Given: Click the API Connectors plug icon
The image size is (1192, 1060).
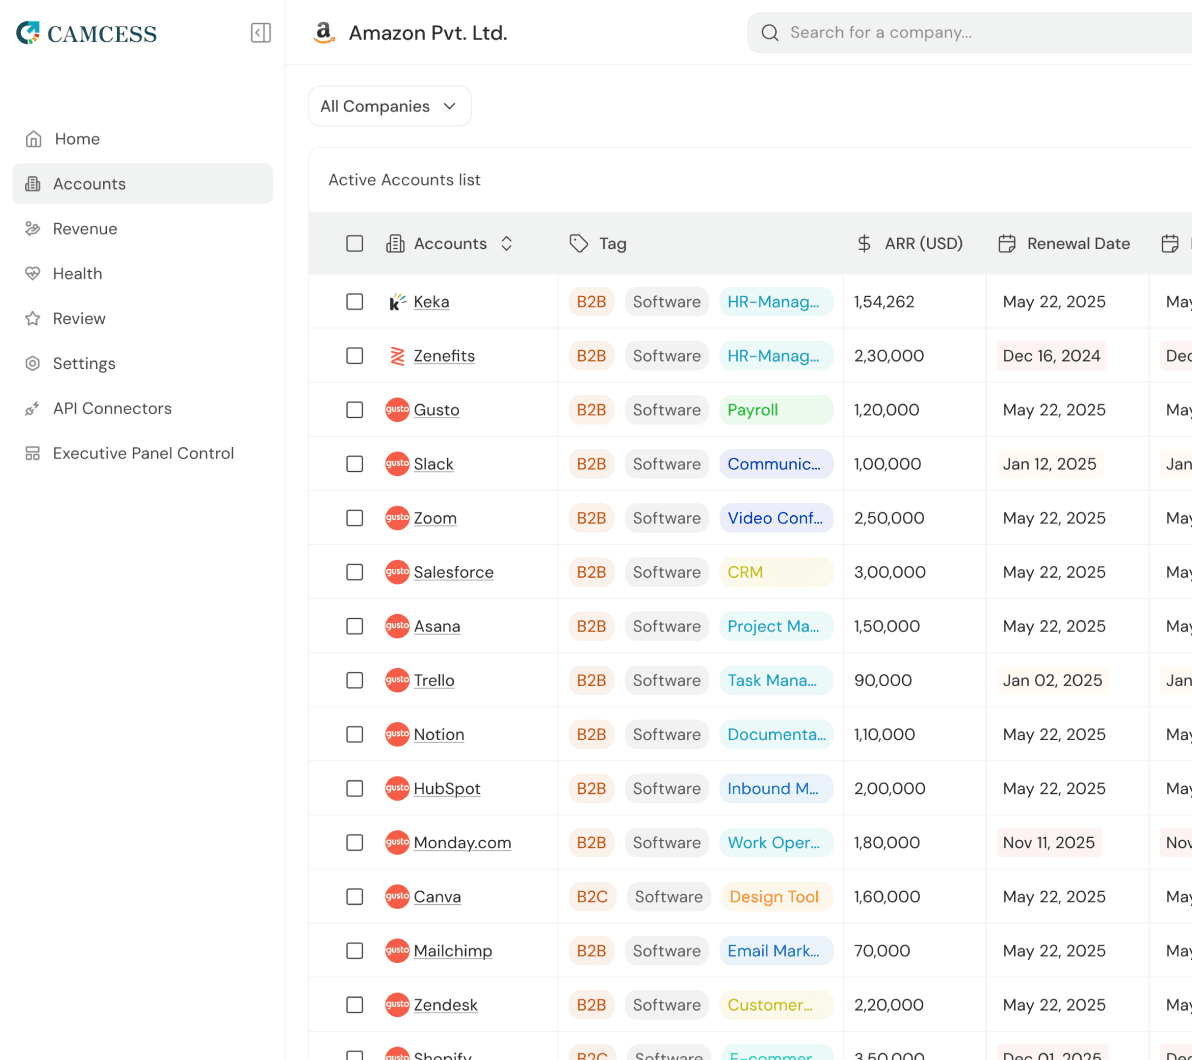Looking at the screenshot, I should click(33, 408).
